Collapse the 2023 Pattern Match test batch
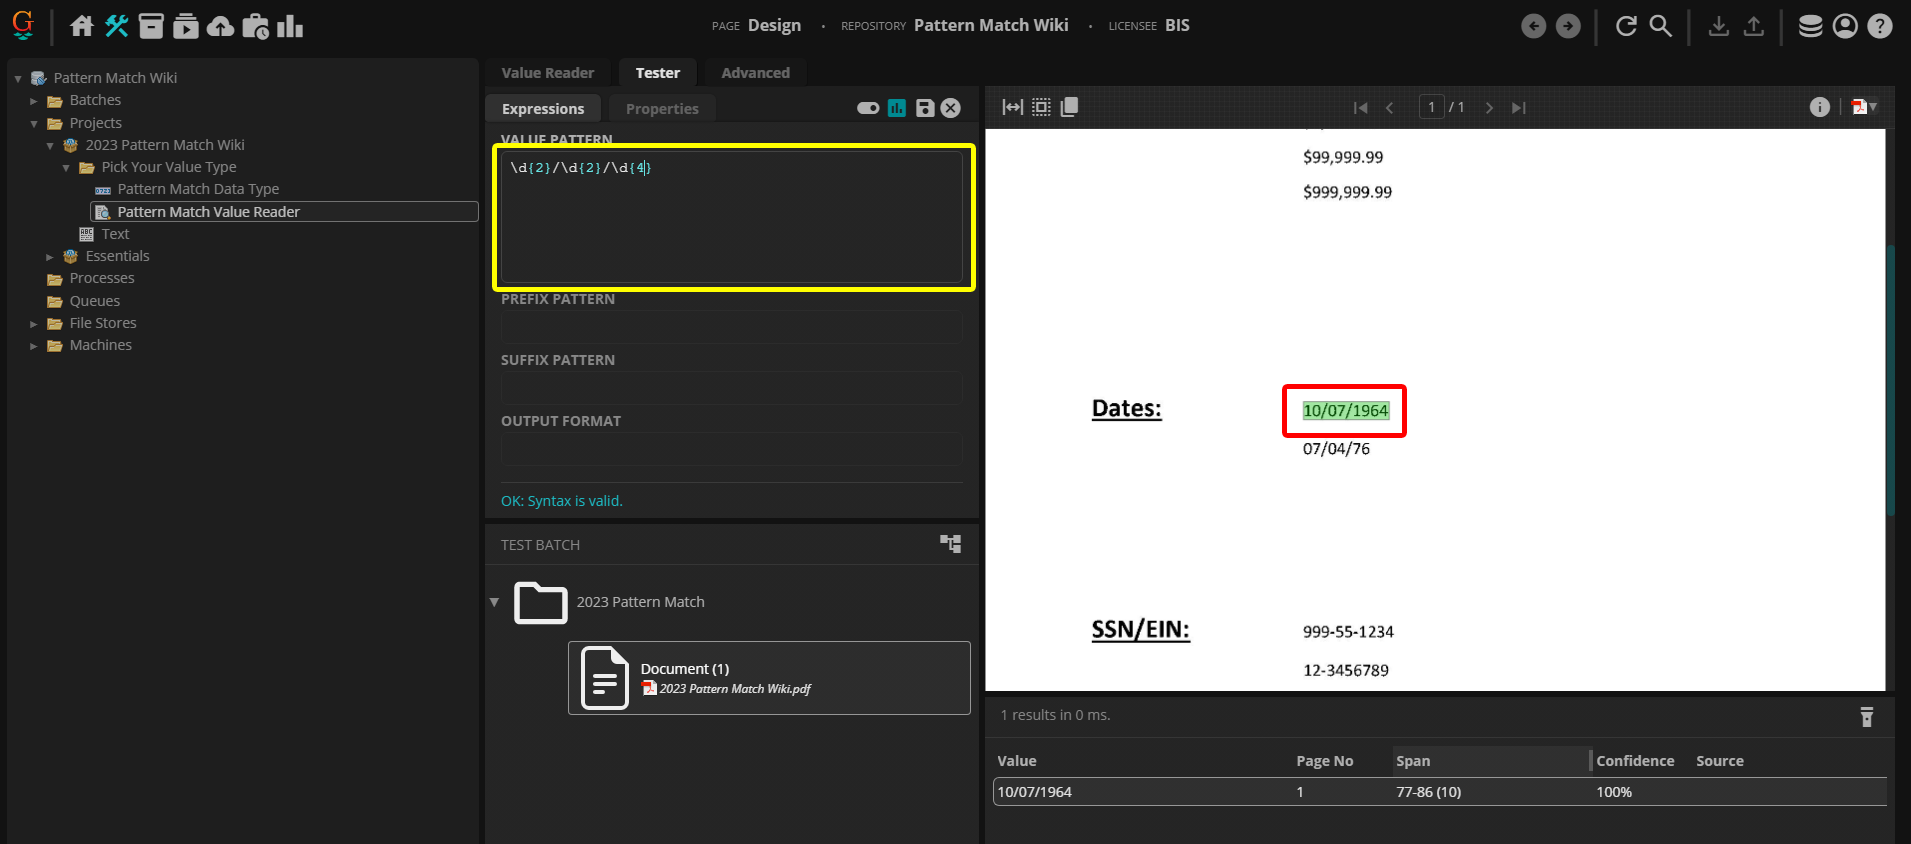The image size is (1911, 844). (494, 602)
